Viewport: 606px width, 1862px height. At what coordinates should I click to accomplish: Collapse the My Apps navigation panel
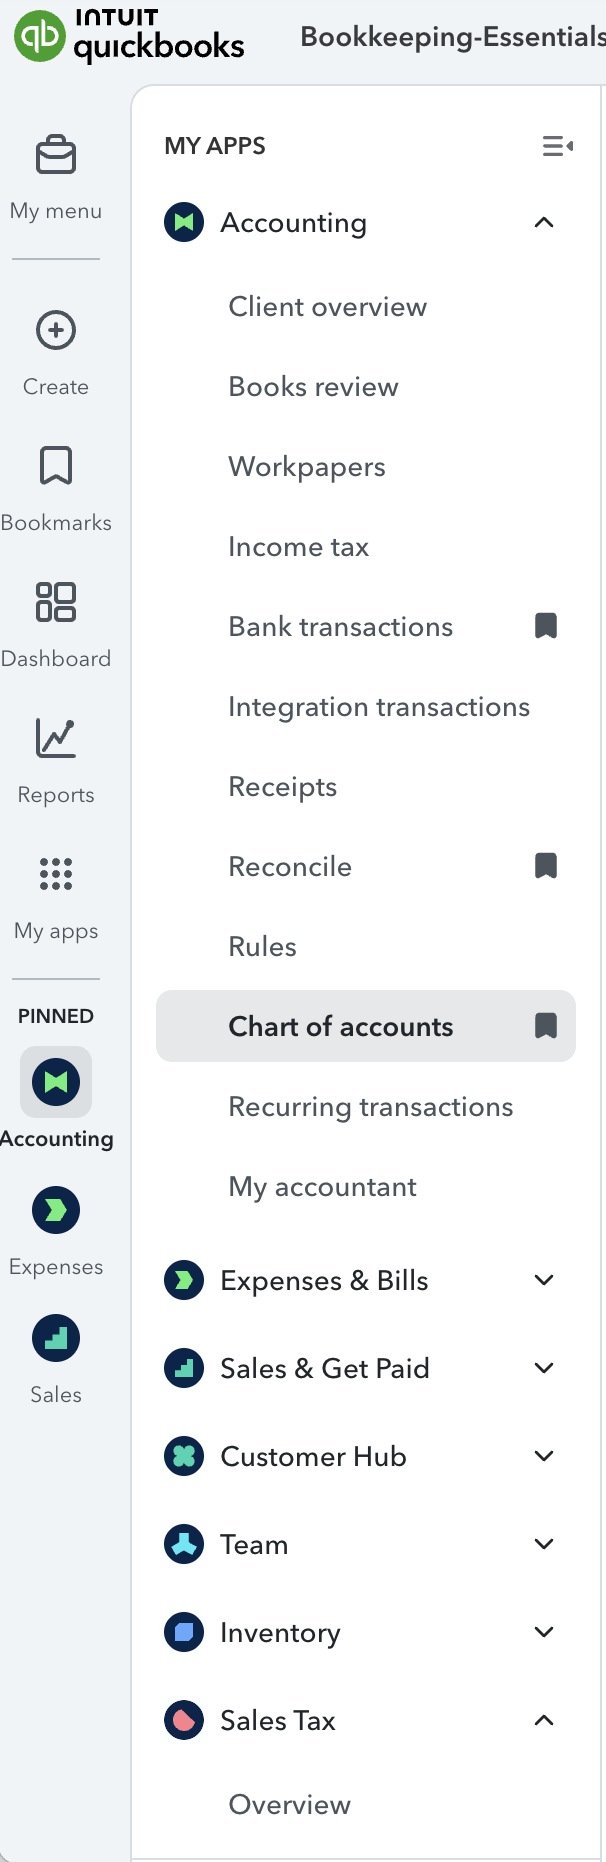pos(557,146)
